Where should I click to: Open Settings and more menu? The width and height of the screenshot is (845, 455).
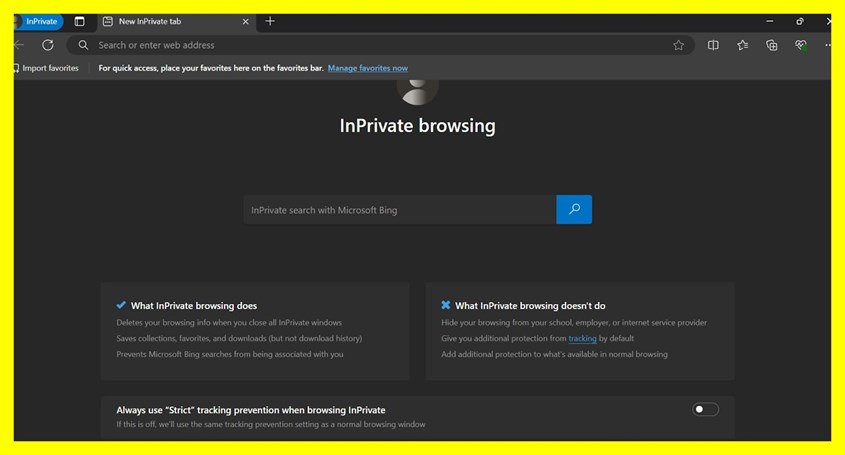(x=827, y=45)
